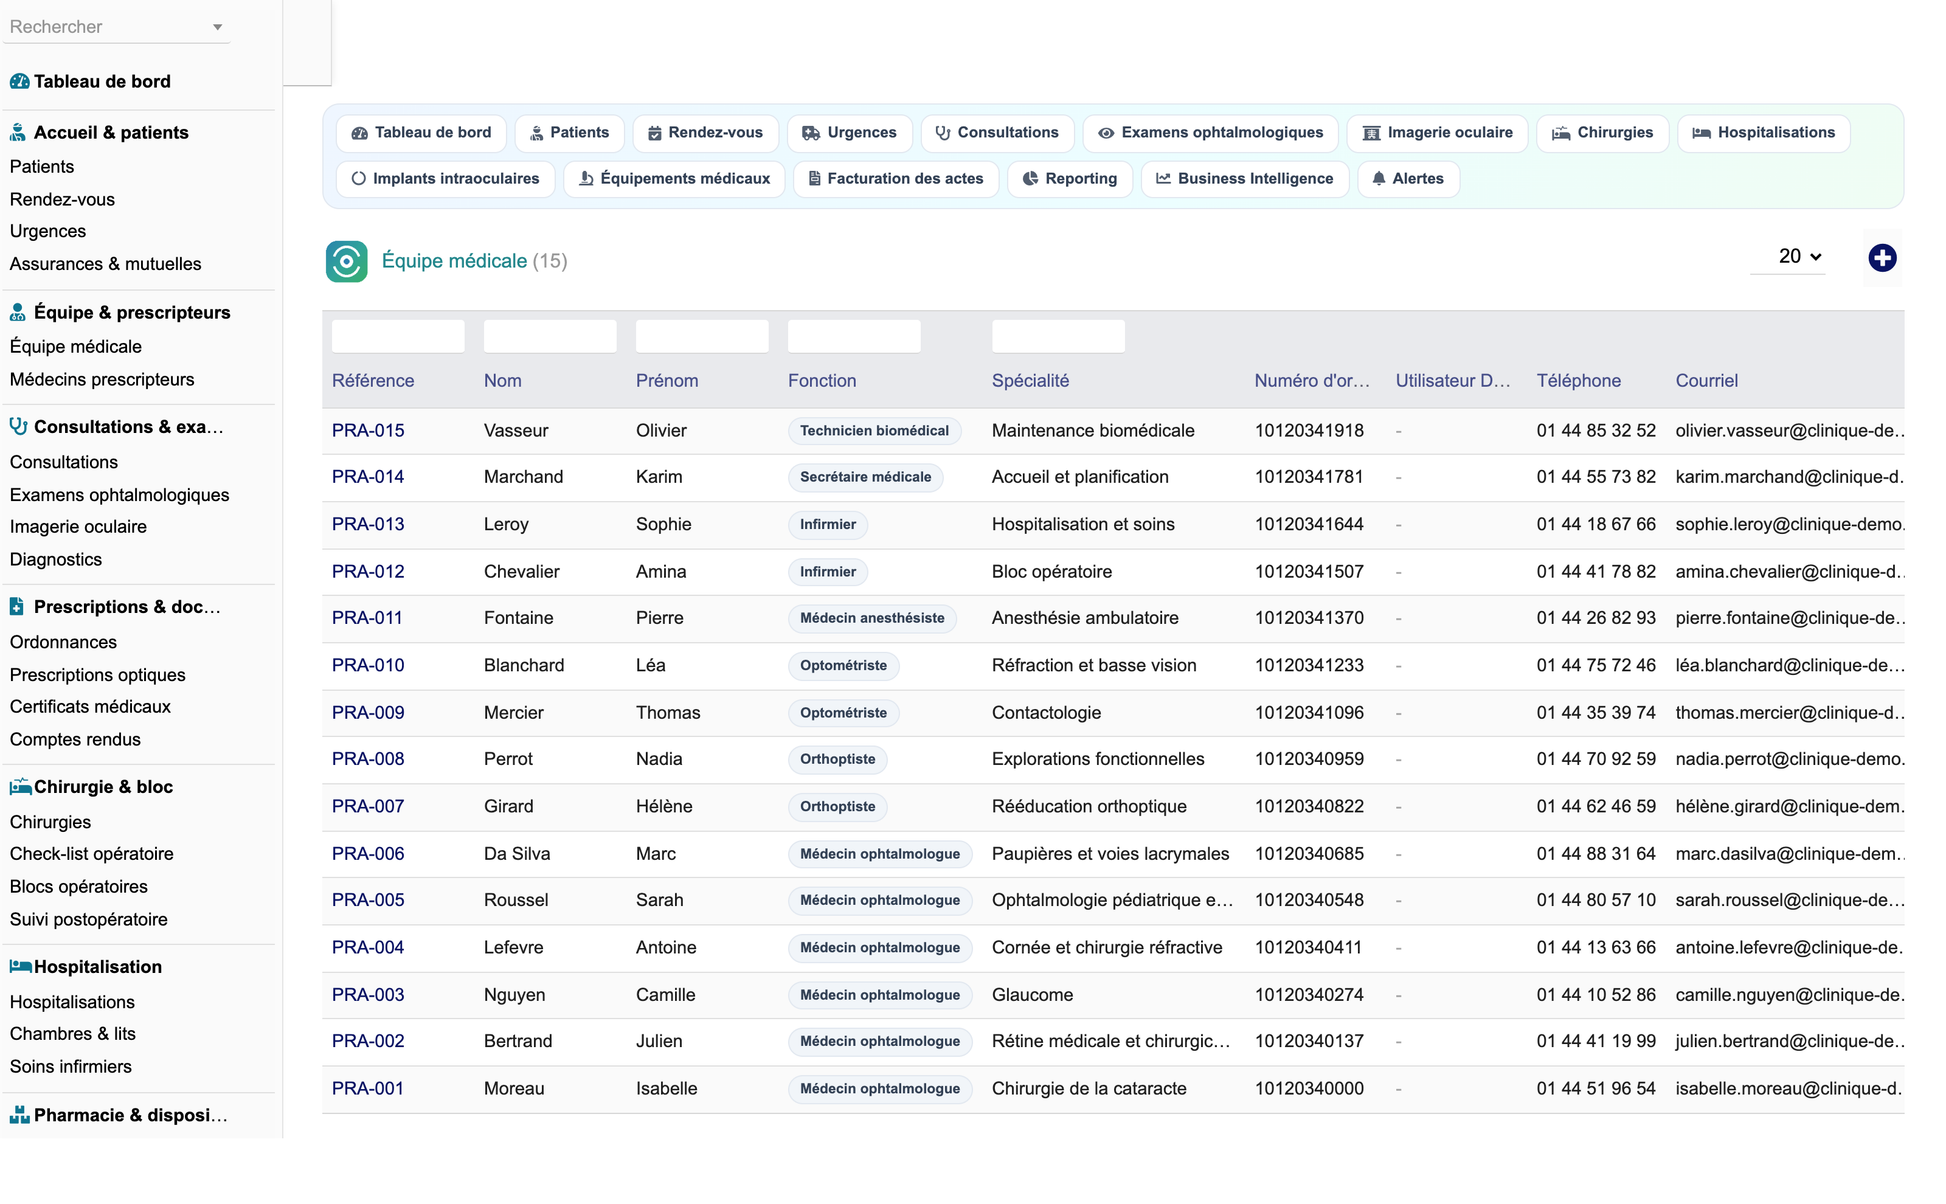Click the specialty cell reading Glaucome
1946x1204 pixels.
click(x=1032, y=994)
